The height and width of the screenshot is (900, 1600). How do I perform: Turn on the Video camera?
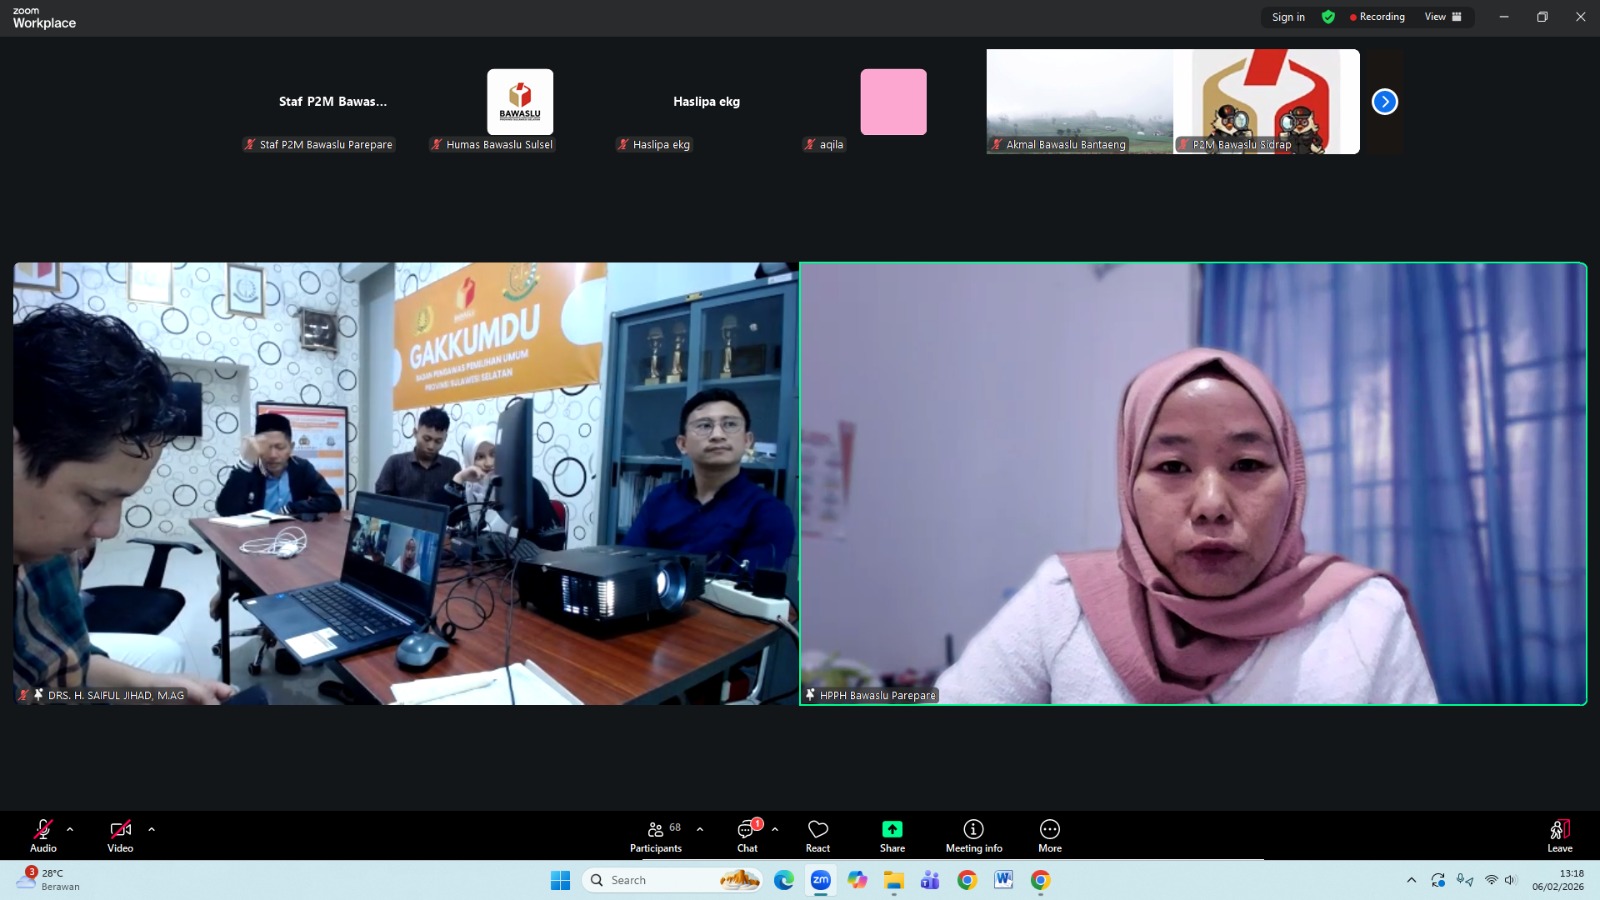tap(120, 836)
